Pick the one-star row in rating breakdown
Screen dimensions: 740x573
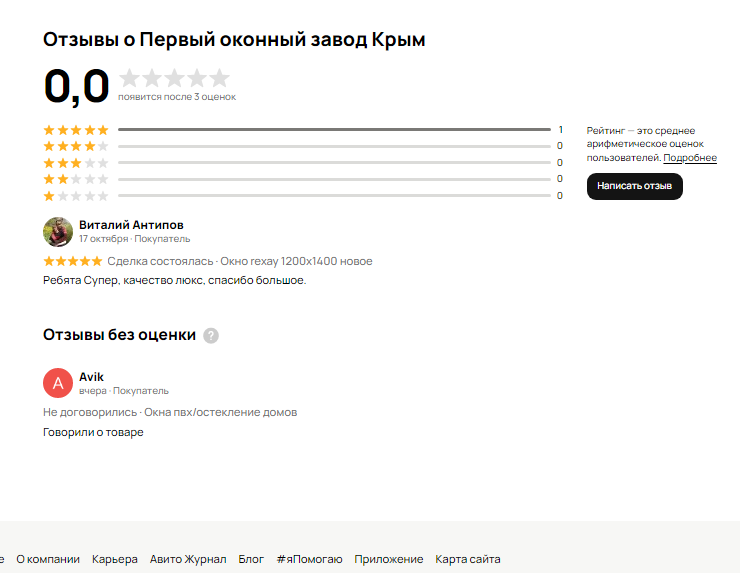click(76, 196)
